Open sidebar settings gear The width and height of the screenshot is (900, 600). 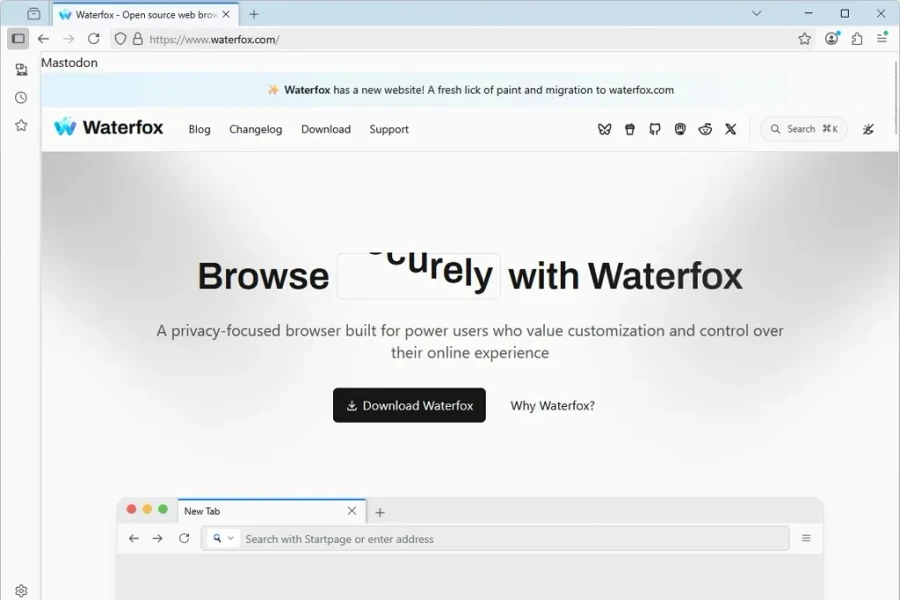click(x=21, y=590)
